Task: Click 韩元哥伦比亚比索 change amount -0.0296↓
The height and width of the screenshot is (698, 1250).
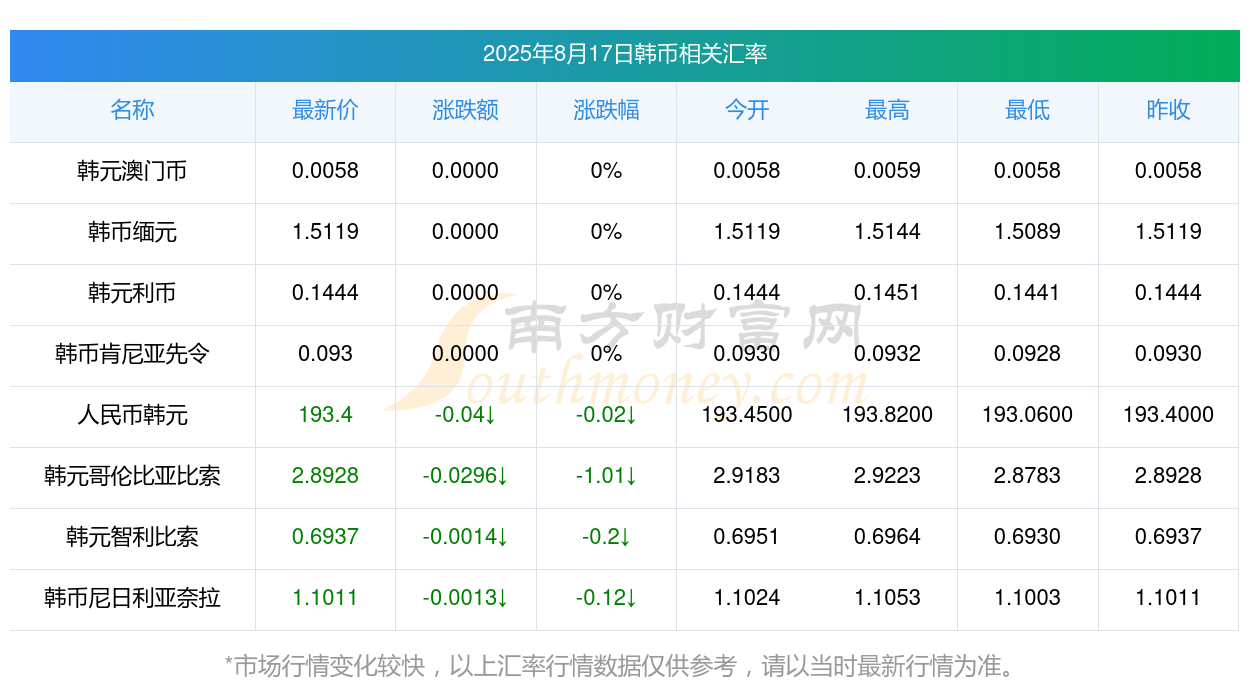Action: pyautogui.click(x=465, y=476)
